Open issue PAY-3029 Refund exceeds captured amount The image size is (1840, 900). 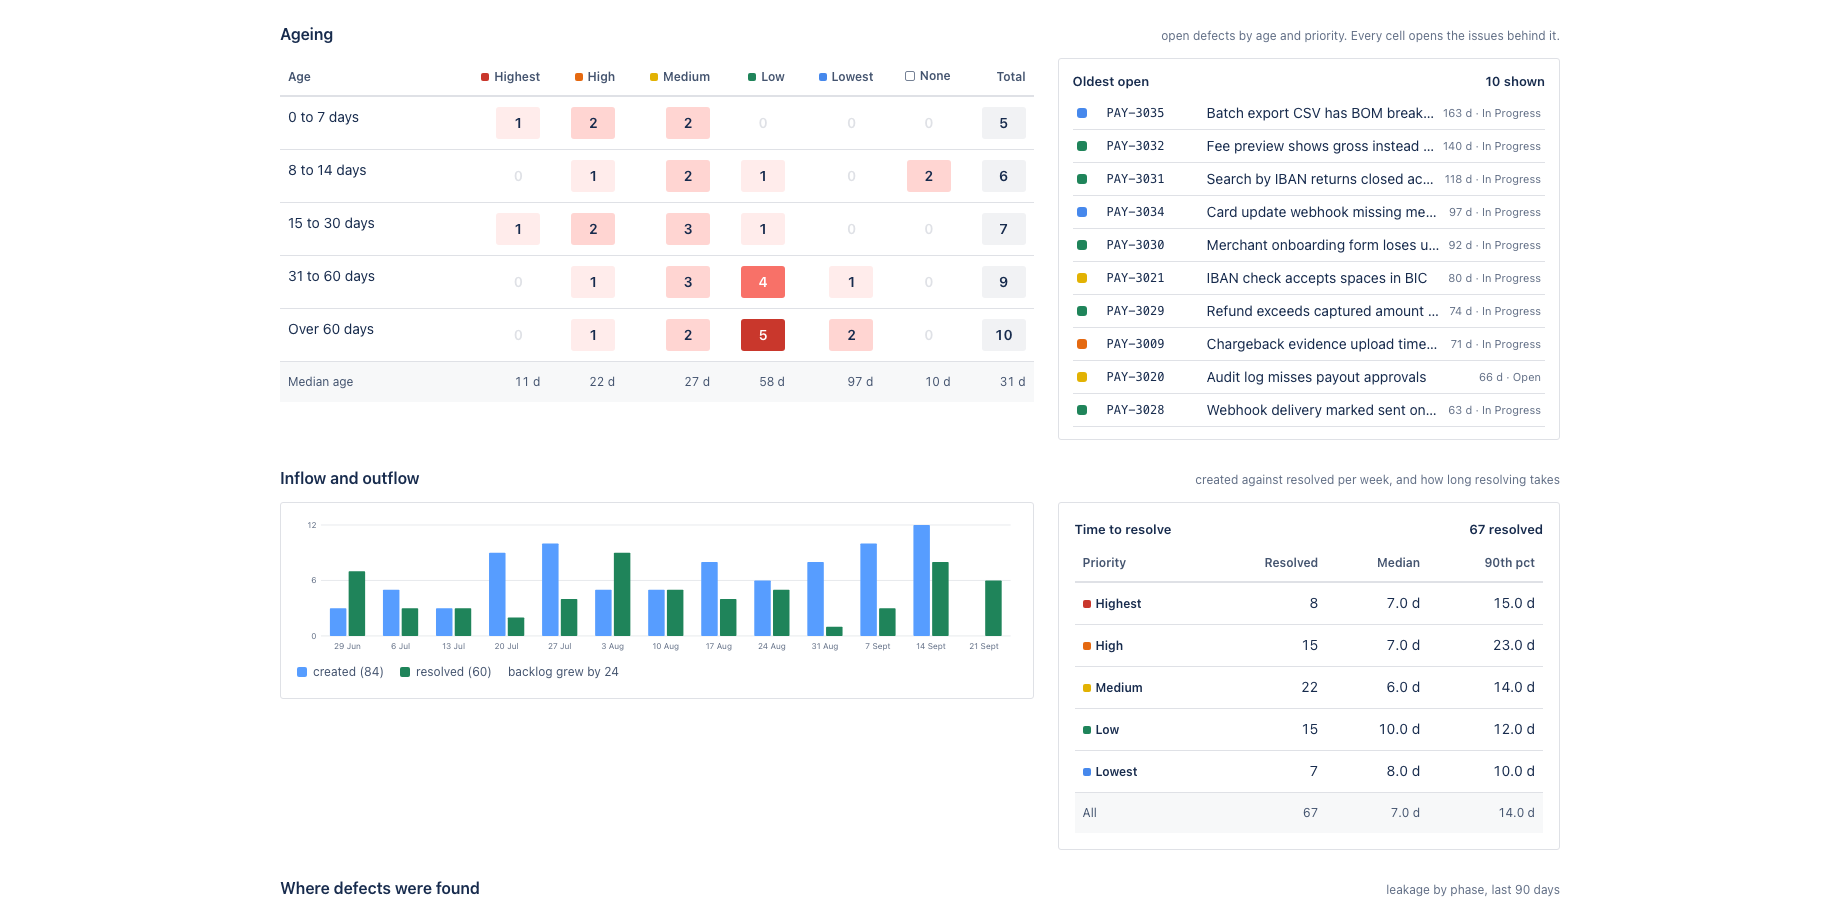(1308, 311)
